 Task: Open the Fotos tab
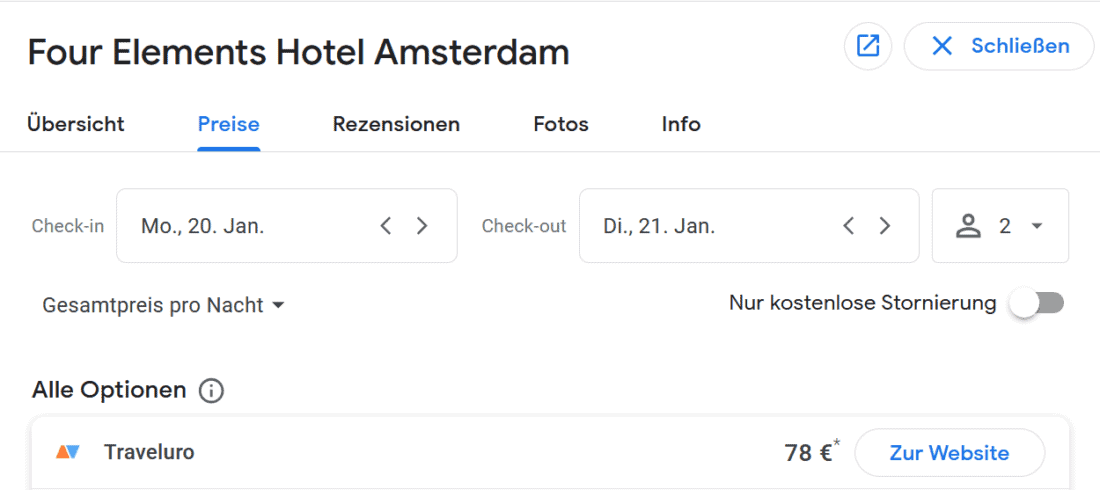[561, 125]
